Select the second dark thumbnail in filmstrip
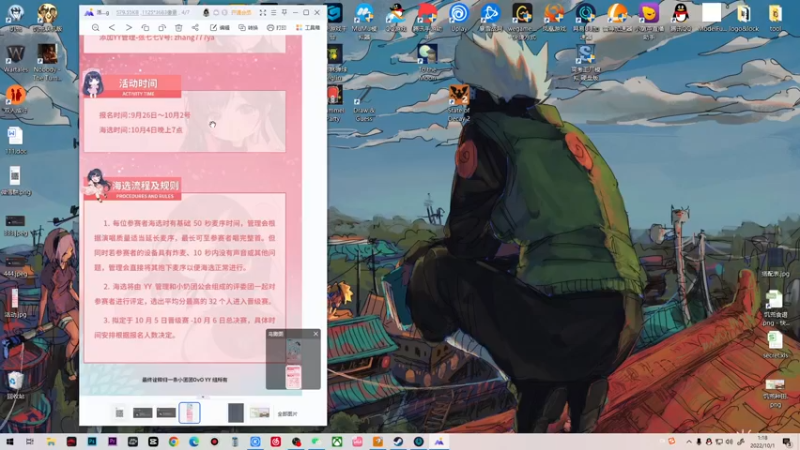The height and width of the screenshot is (450, 800). pyautogui.click(x=142, y=413)
